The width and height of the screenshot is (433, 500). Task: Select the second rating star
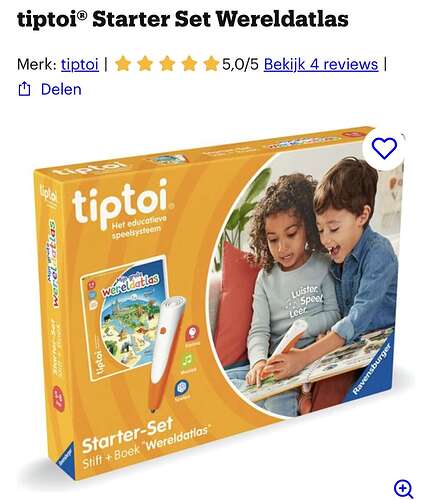[145, 64]
